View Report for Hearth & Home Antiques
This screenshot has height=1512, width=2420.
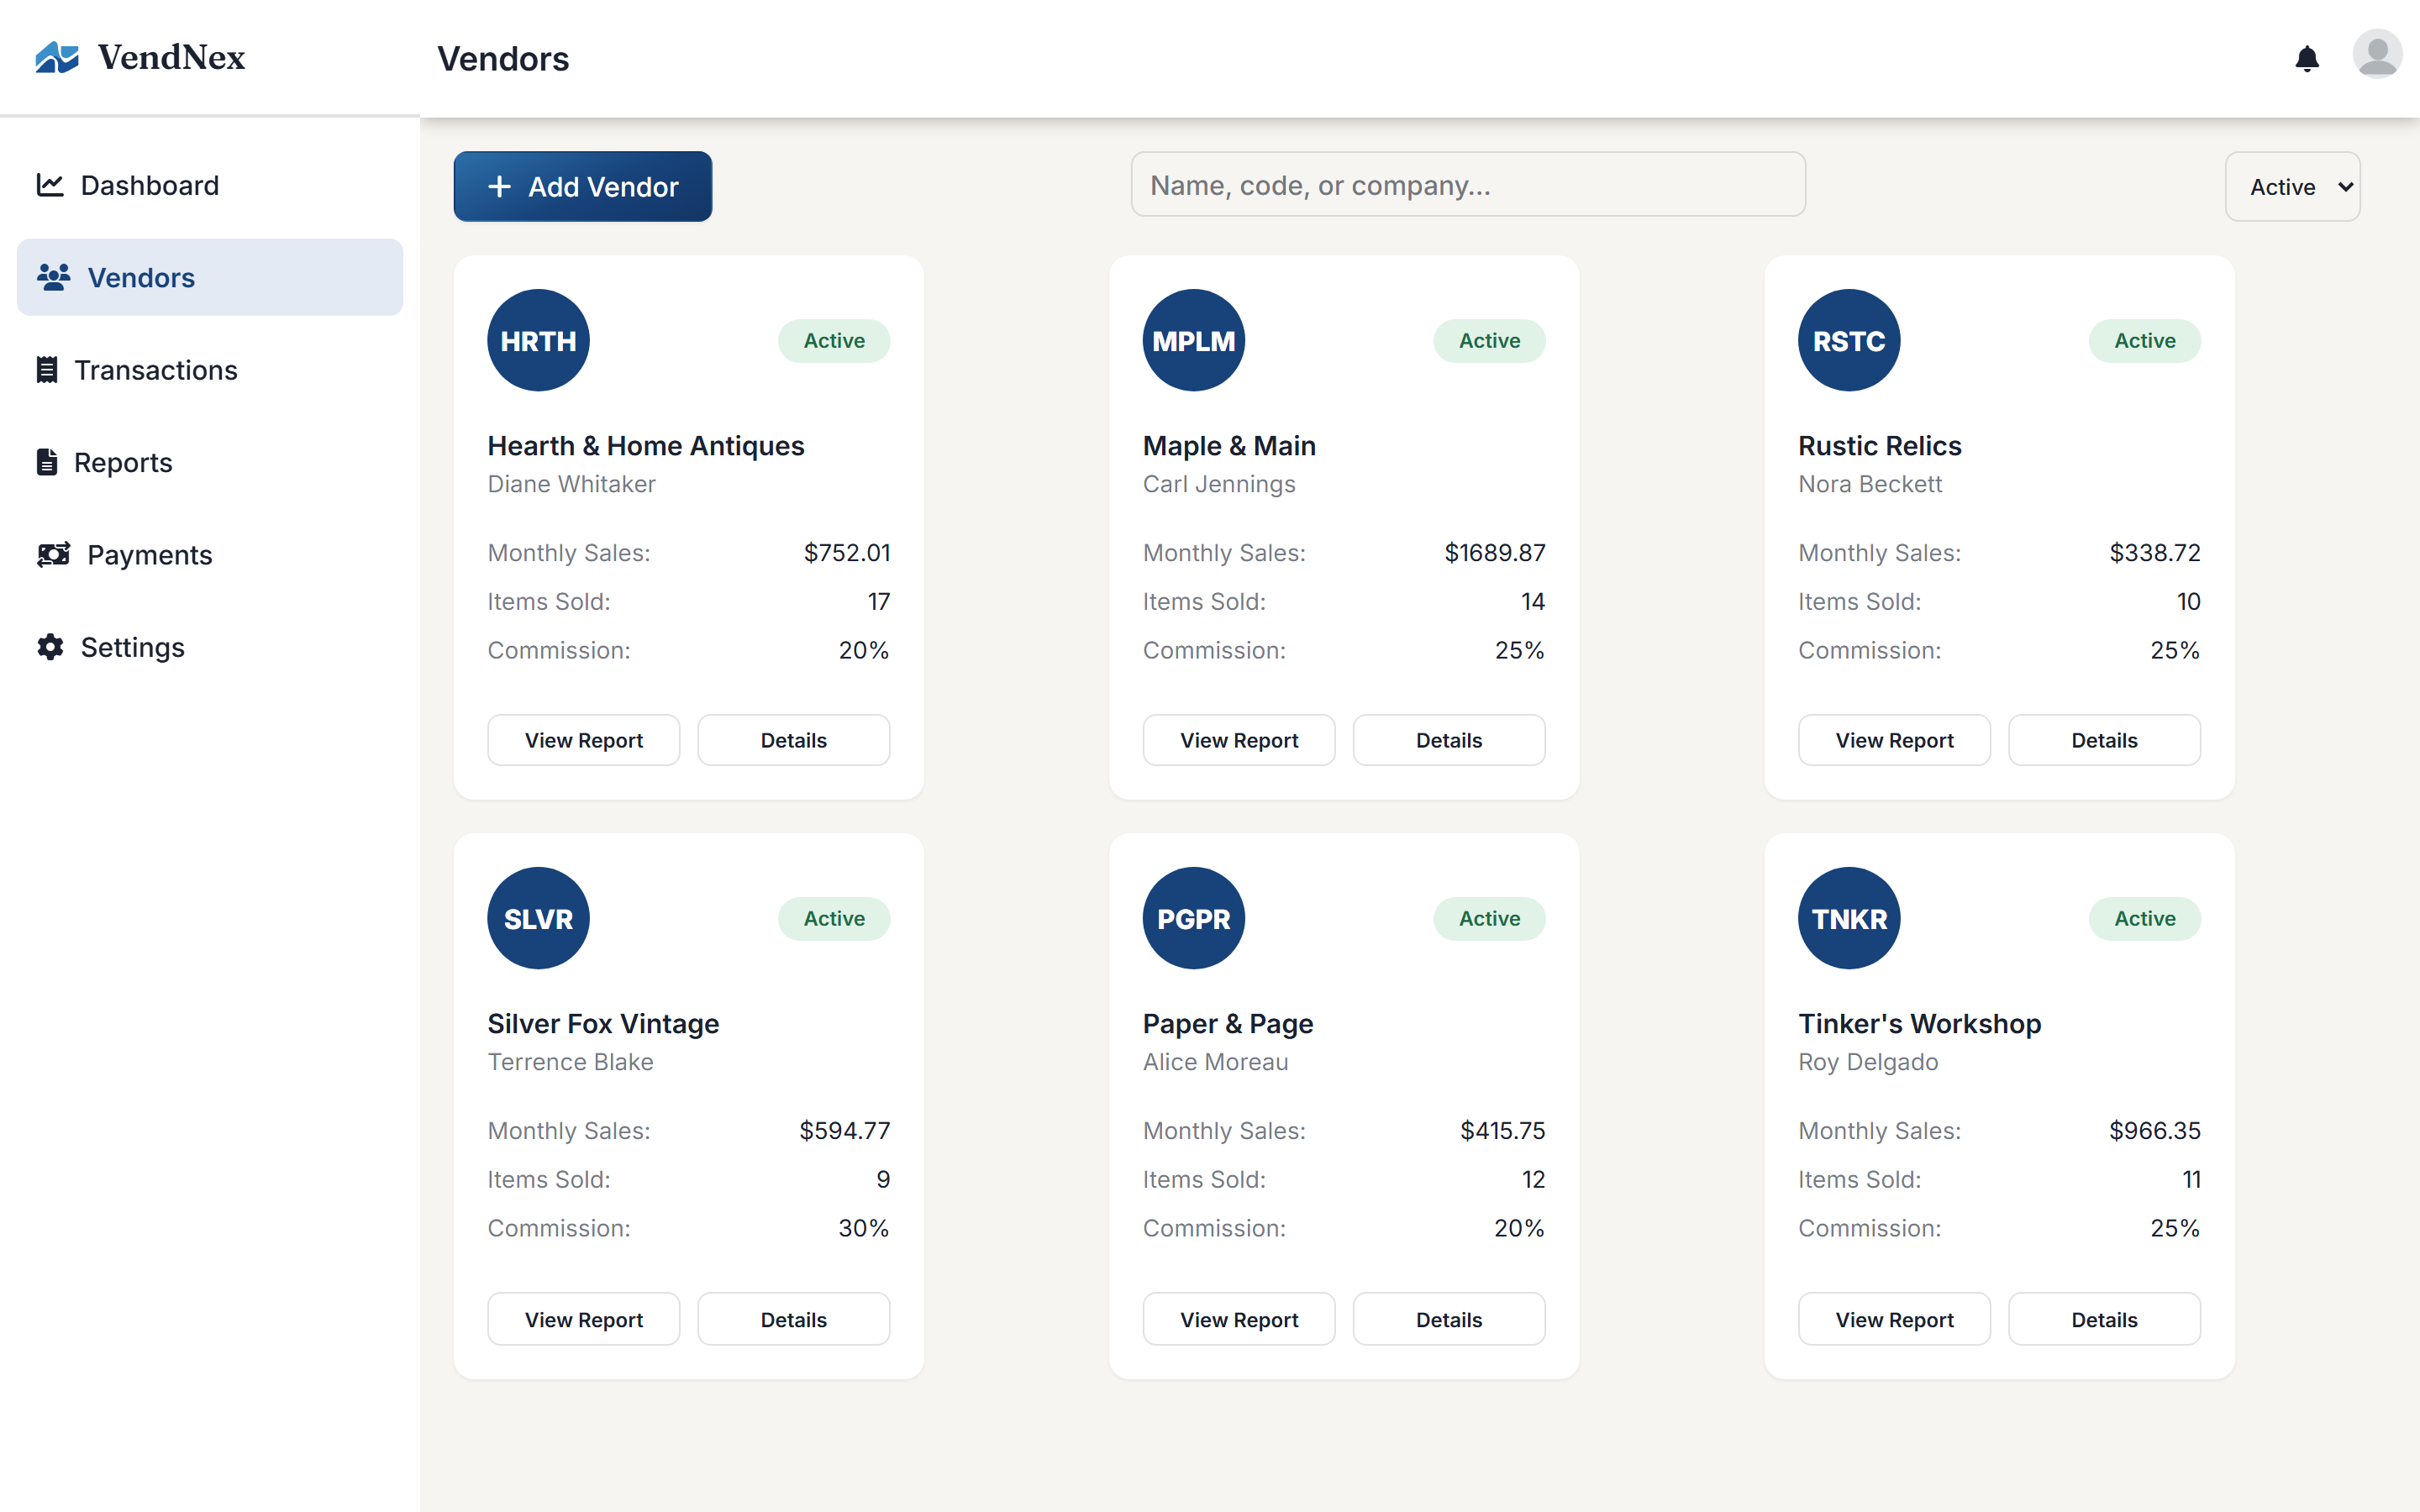pyautogui.click(x=584, y=740)
